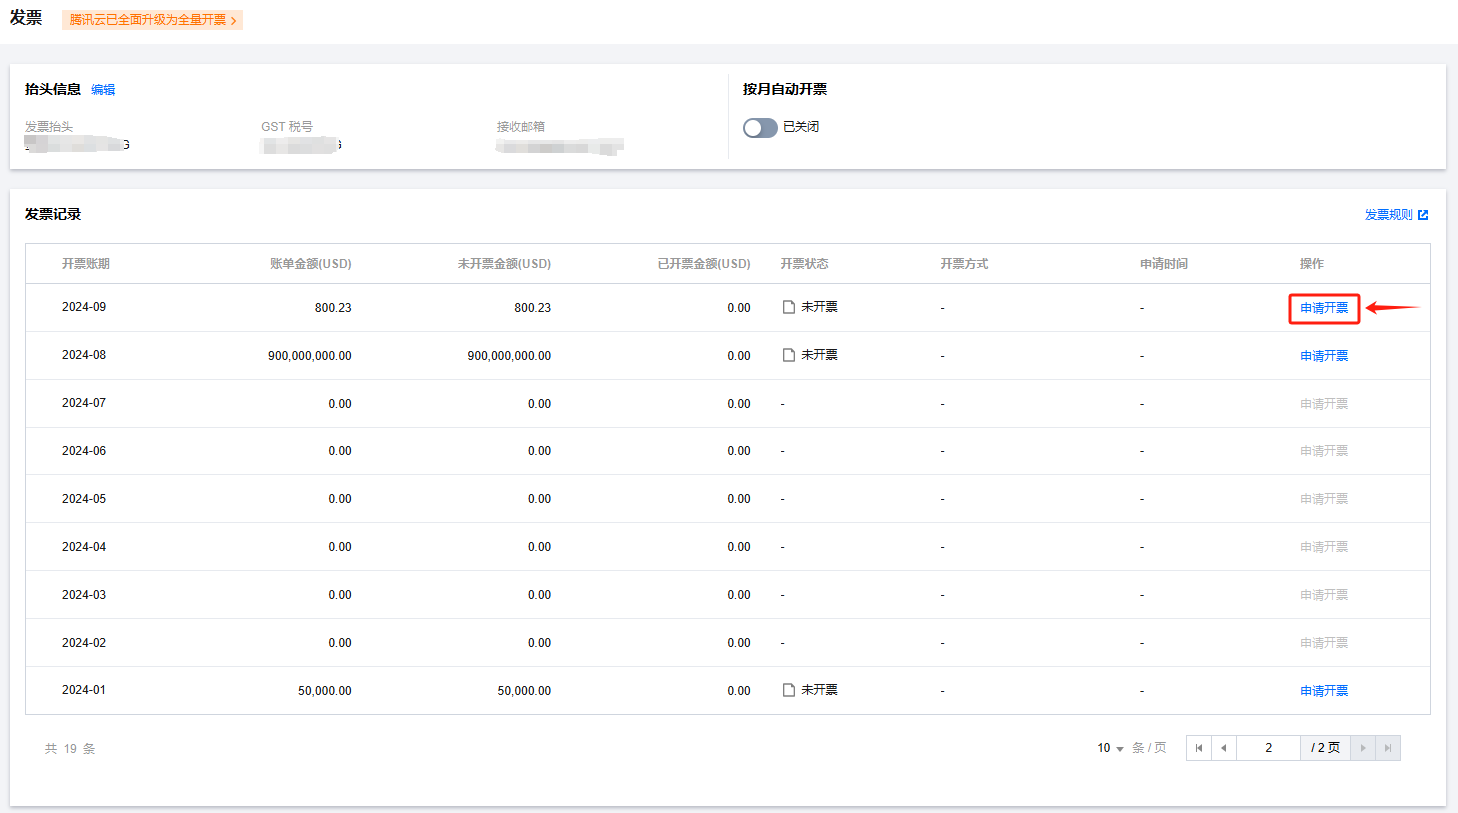Image resolution: width=1458 pixels, height=813 pixels.
Task: Toggle the monthly auto-invoicing switch
Action: click(x=760, y=128)
